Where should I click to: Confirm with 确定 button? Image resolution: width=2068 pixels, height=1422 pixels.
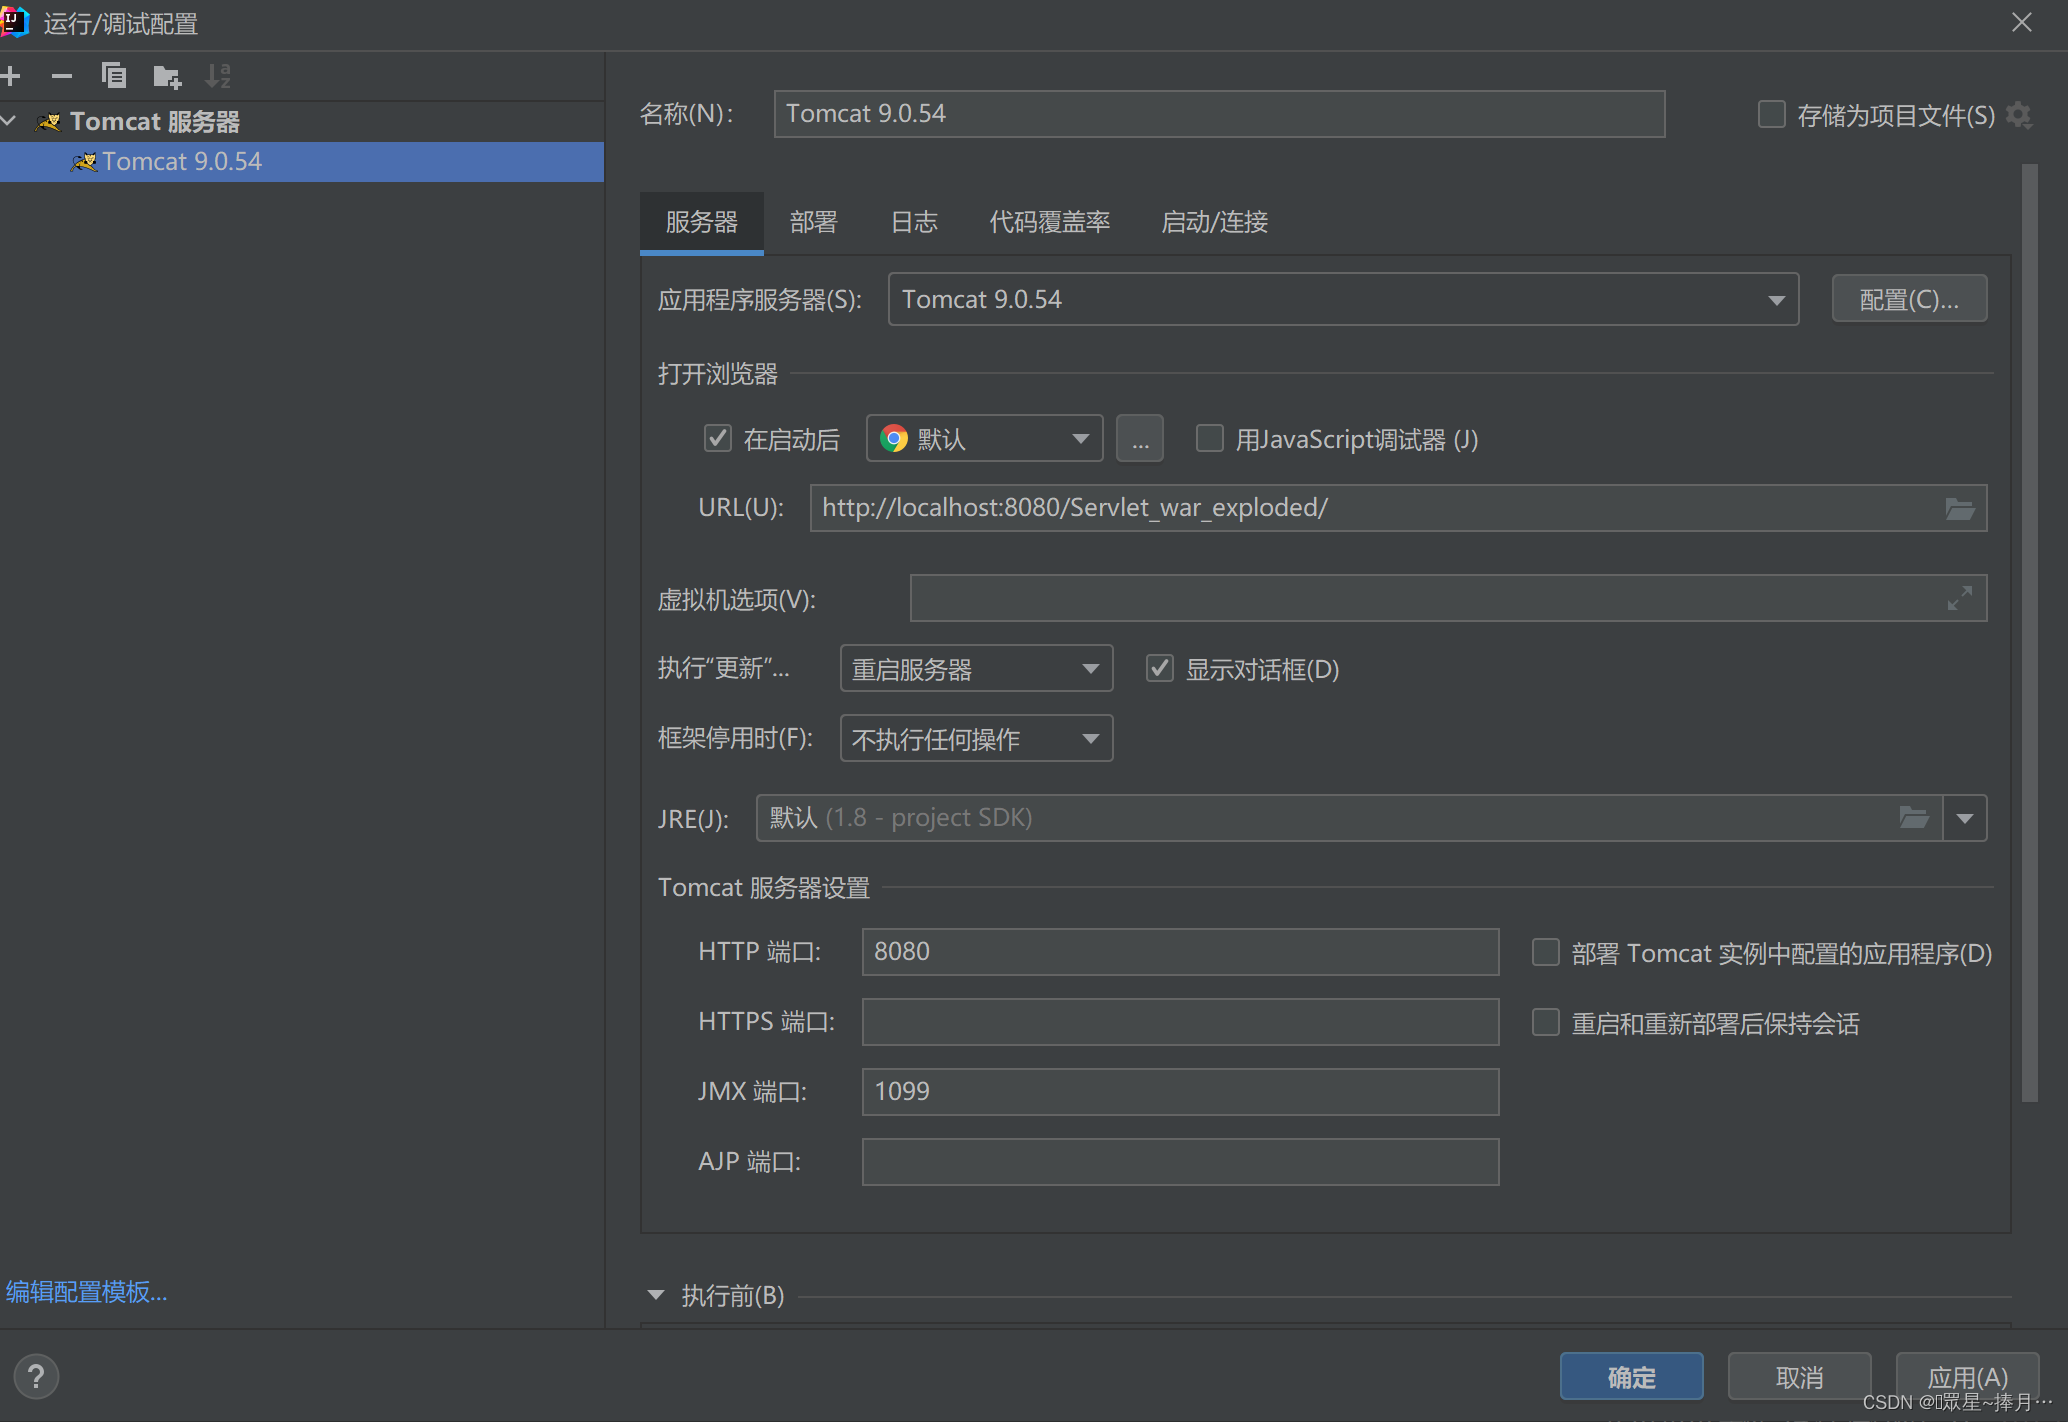point(1632,1377)
